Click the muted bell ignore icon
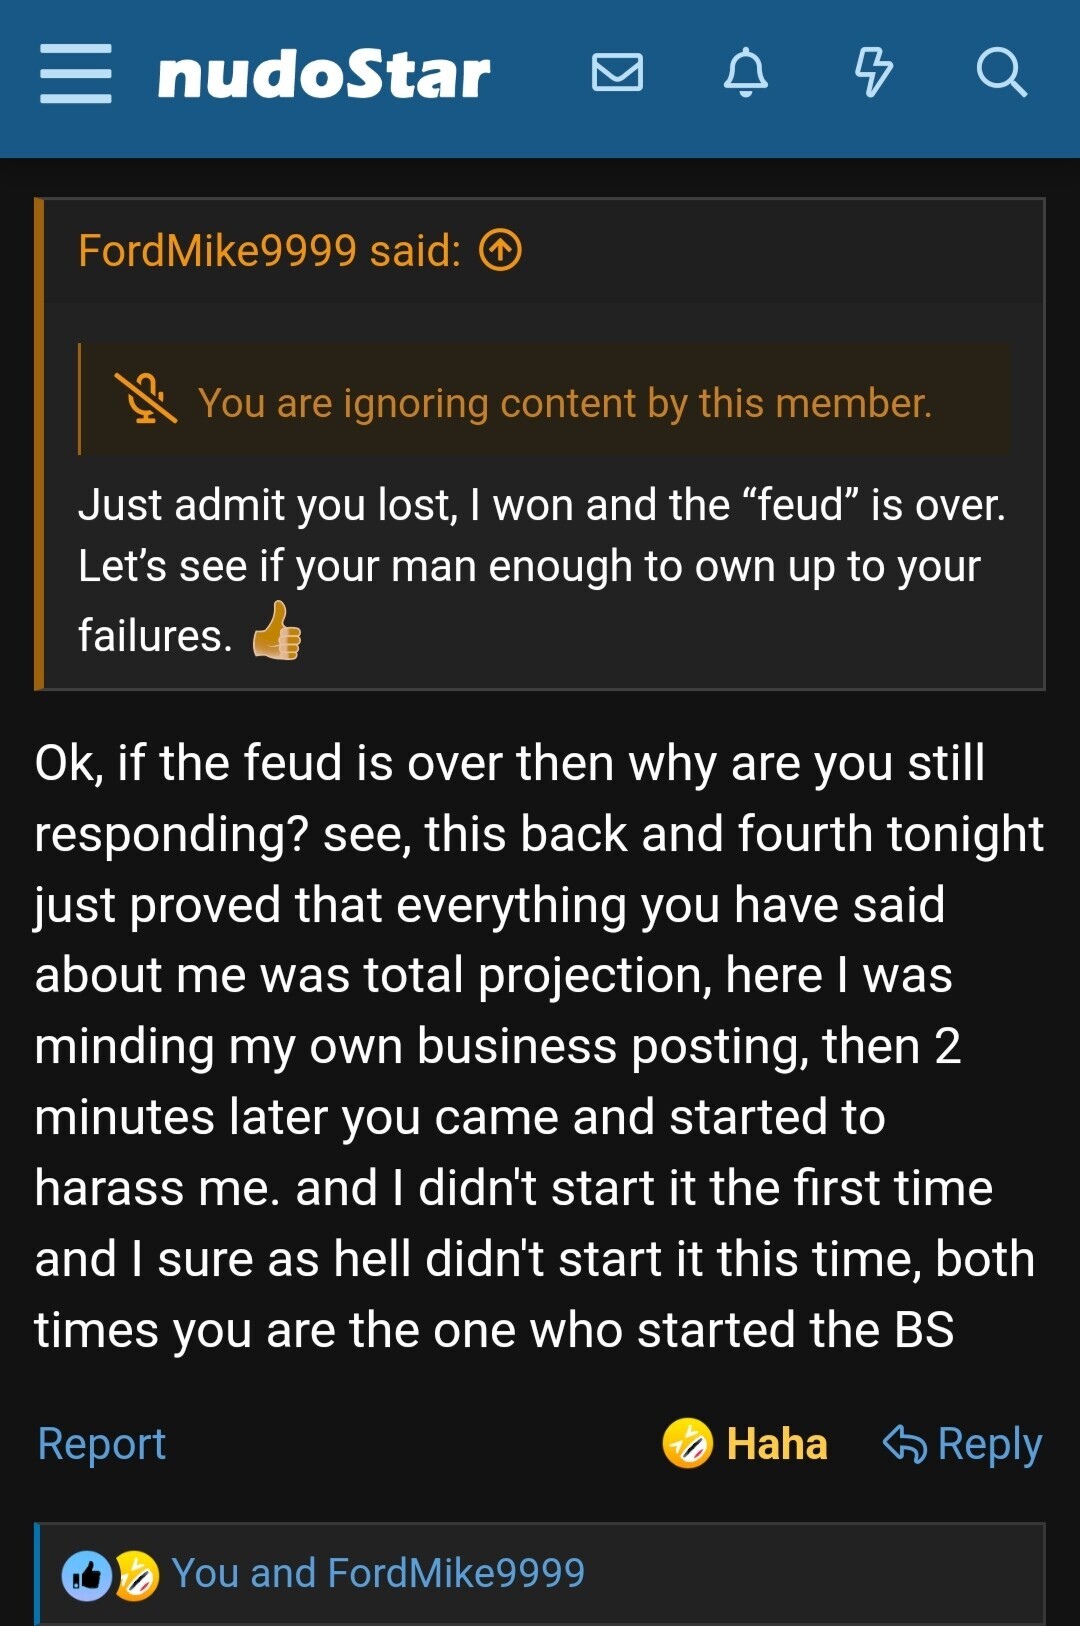 145,398
